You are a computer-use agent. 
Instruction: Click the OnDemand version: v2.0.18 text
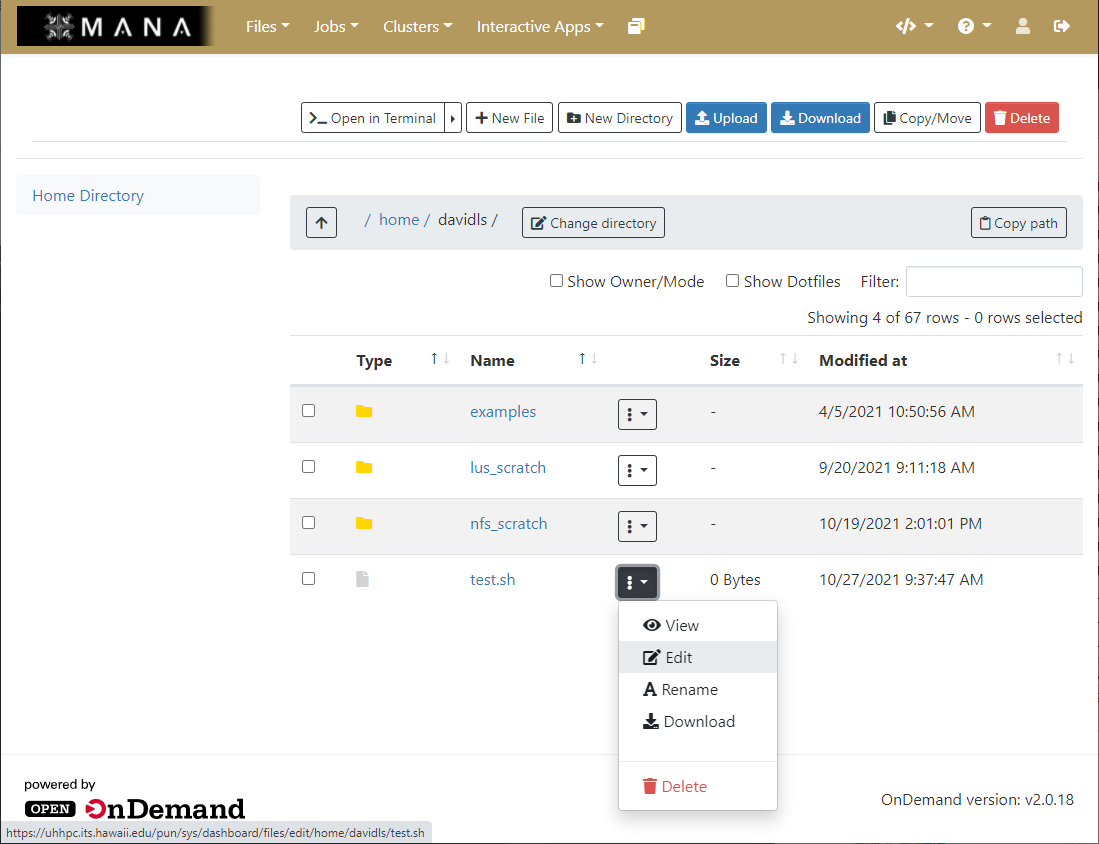(977, 800)
